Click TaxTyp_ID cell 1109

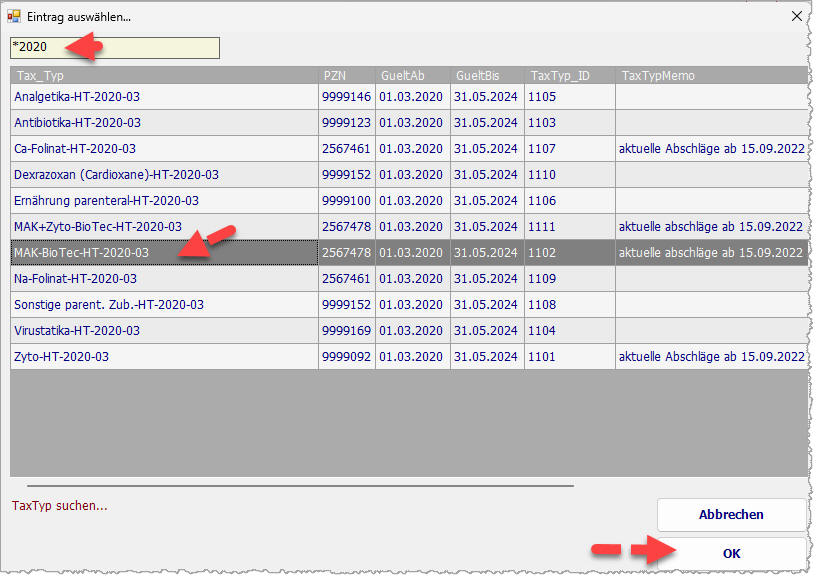[570, 279]
